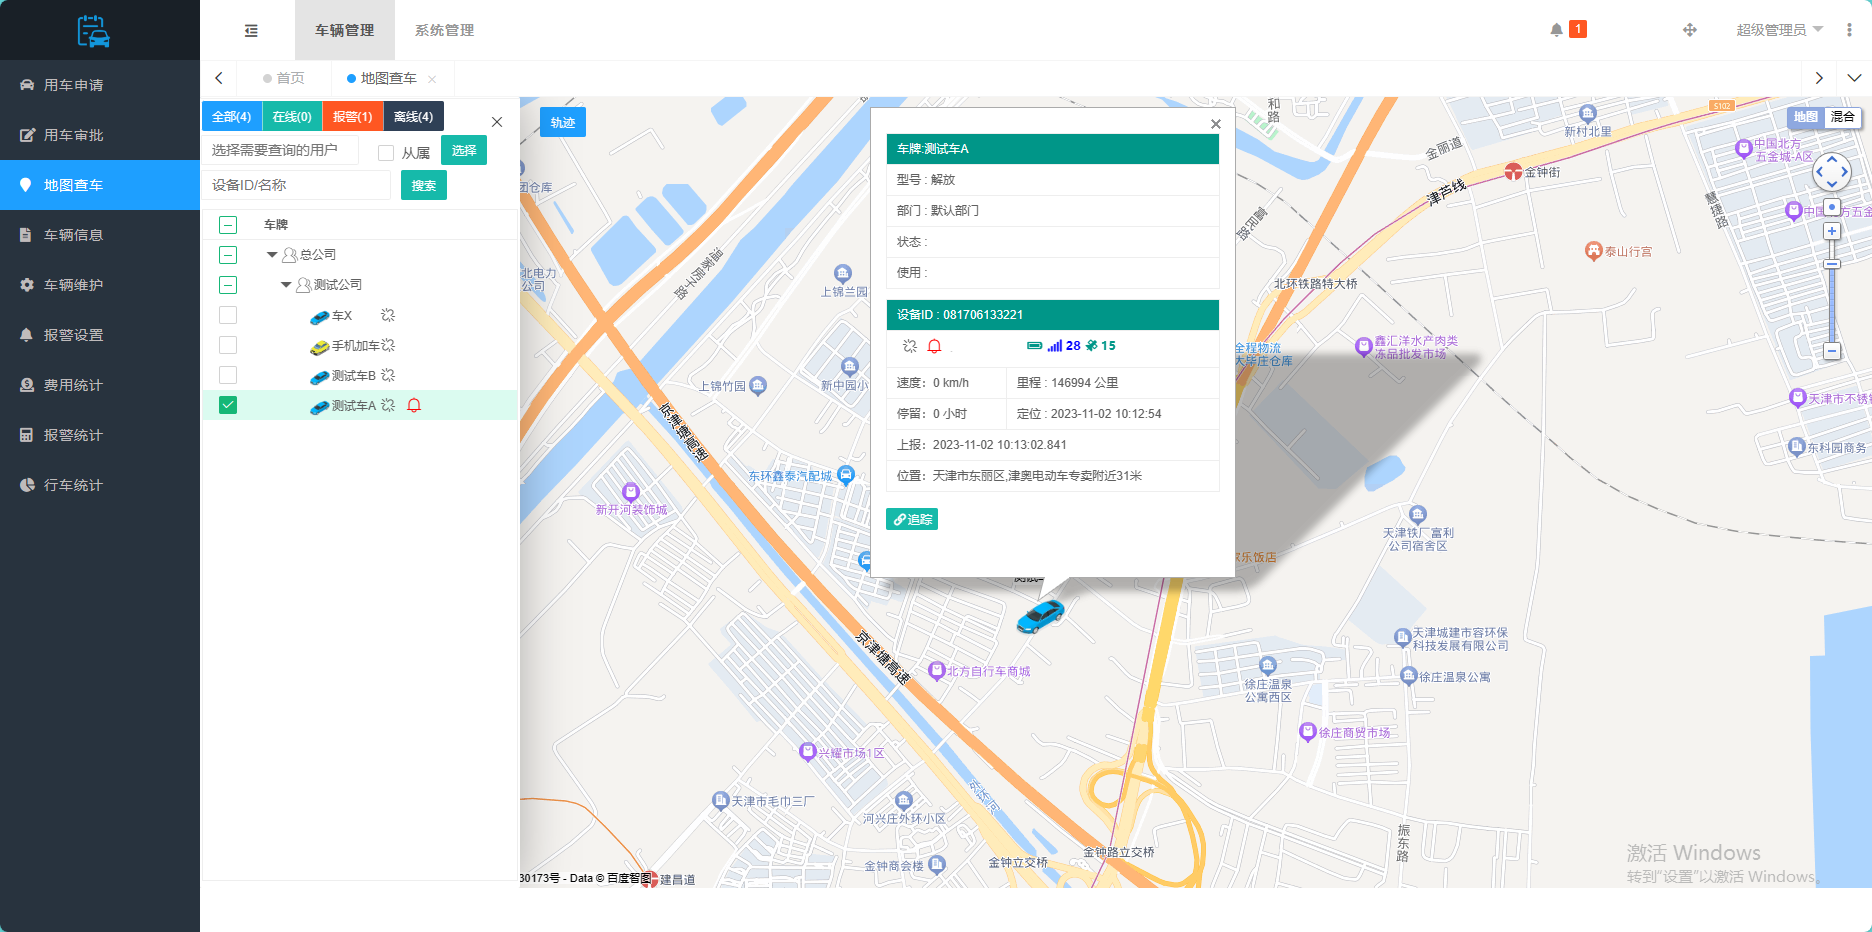Toggle the 车牌 header select-all checkbox
Screen dimensions: 1872x932
[228, 225]
